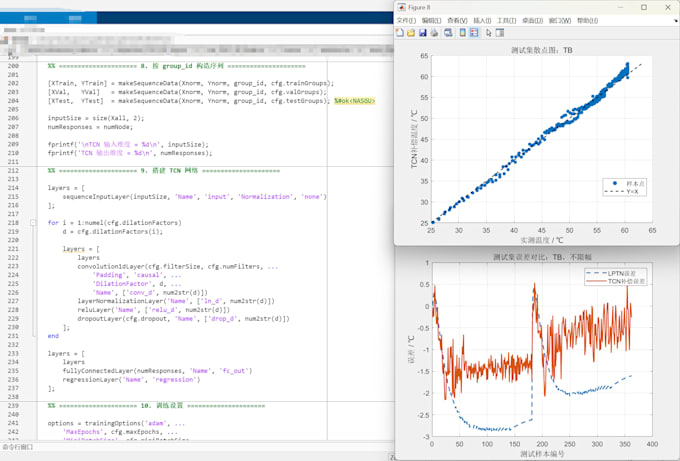The image size is (680, 461).
Task: Click the 命令行窗口 panel label at the bottom
Action: click(x=18, y=447)
